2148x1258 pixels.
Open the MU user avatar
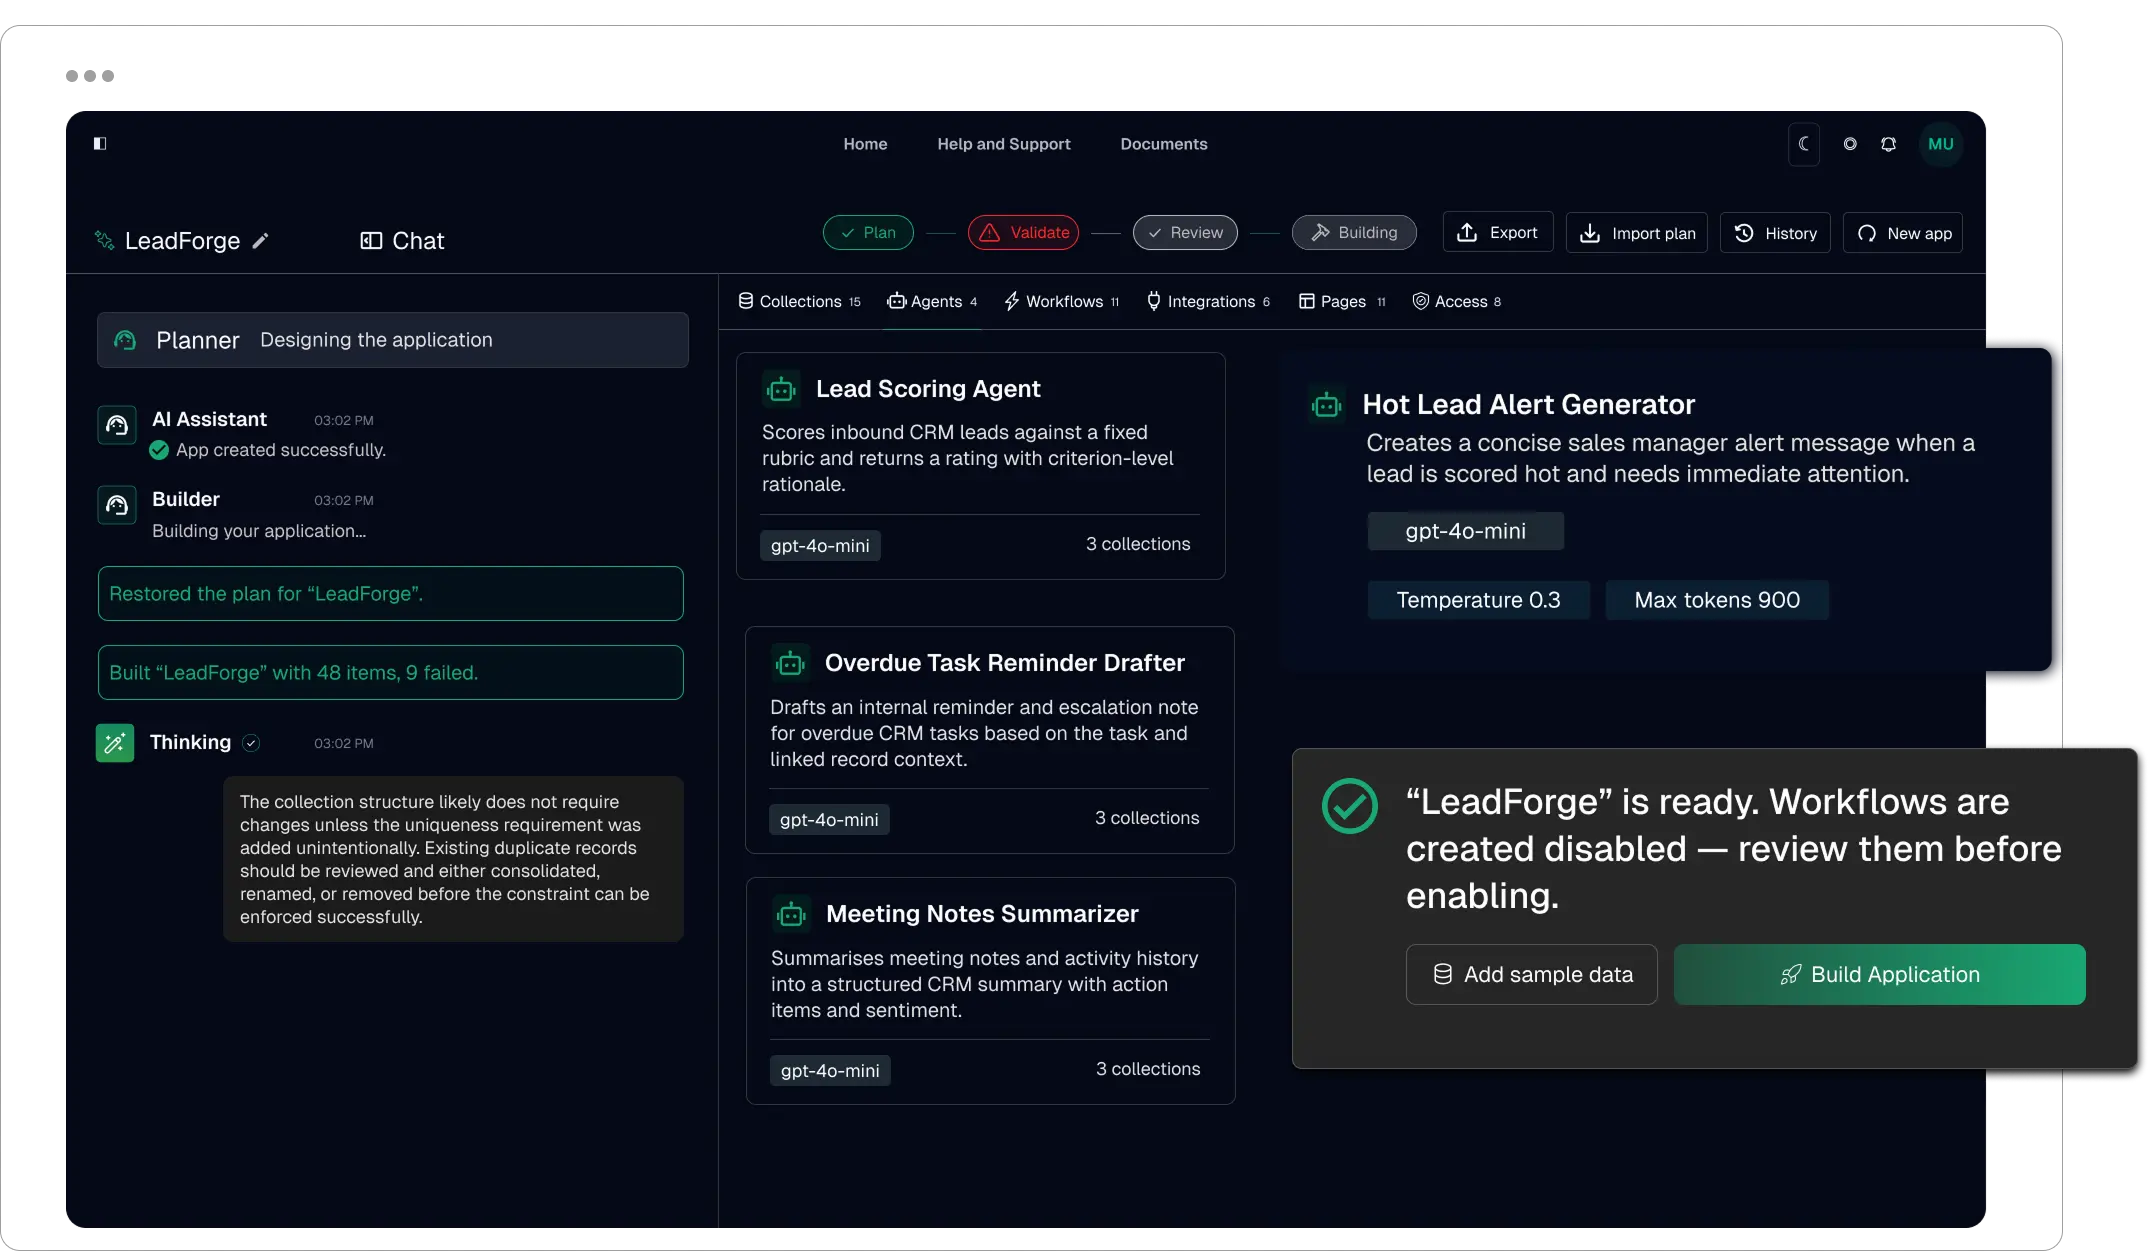(1940, 144)
